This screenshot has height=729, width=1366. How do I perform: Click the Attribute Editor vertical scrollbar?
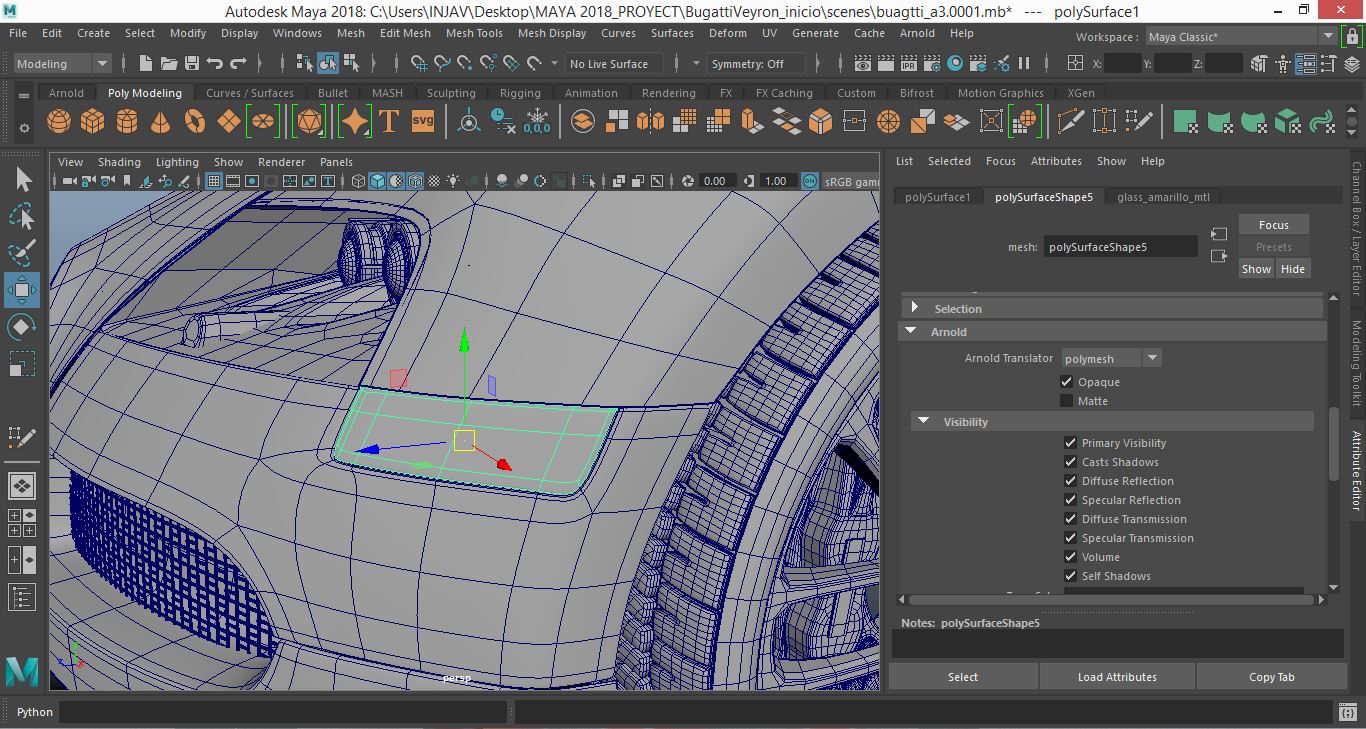(x=1333, y=444)
